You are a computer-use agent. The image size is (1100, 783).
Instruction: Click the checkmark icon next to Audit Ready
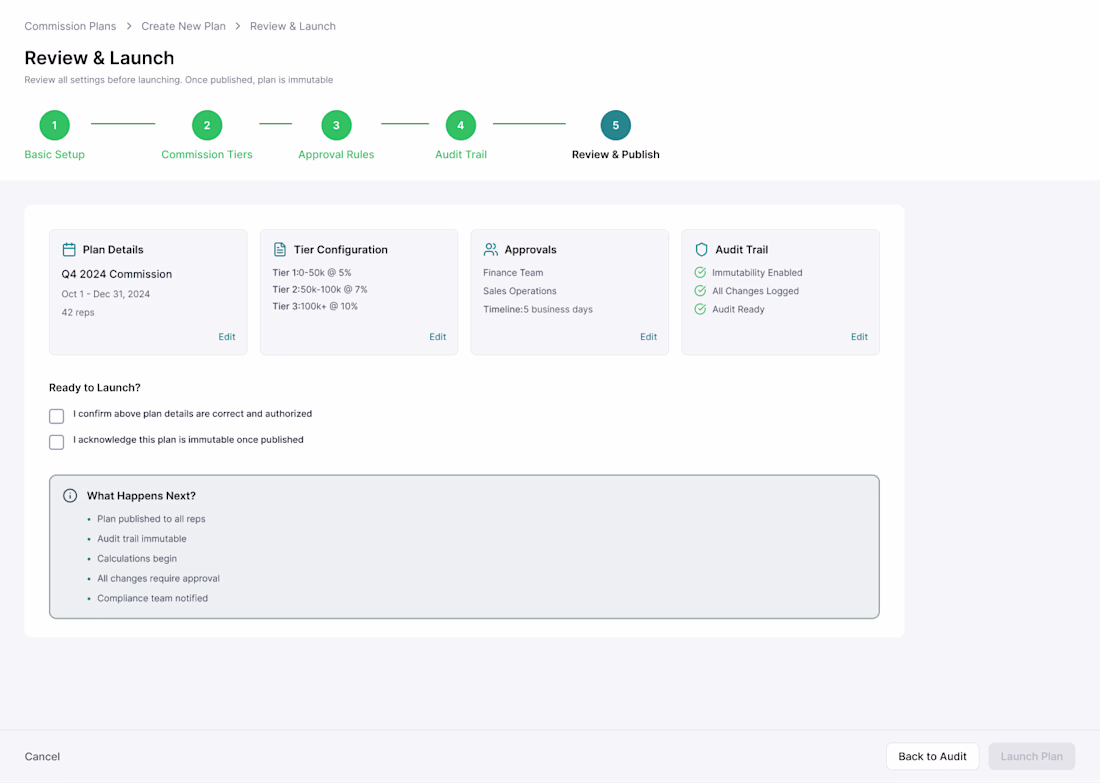700,309
